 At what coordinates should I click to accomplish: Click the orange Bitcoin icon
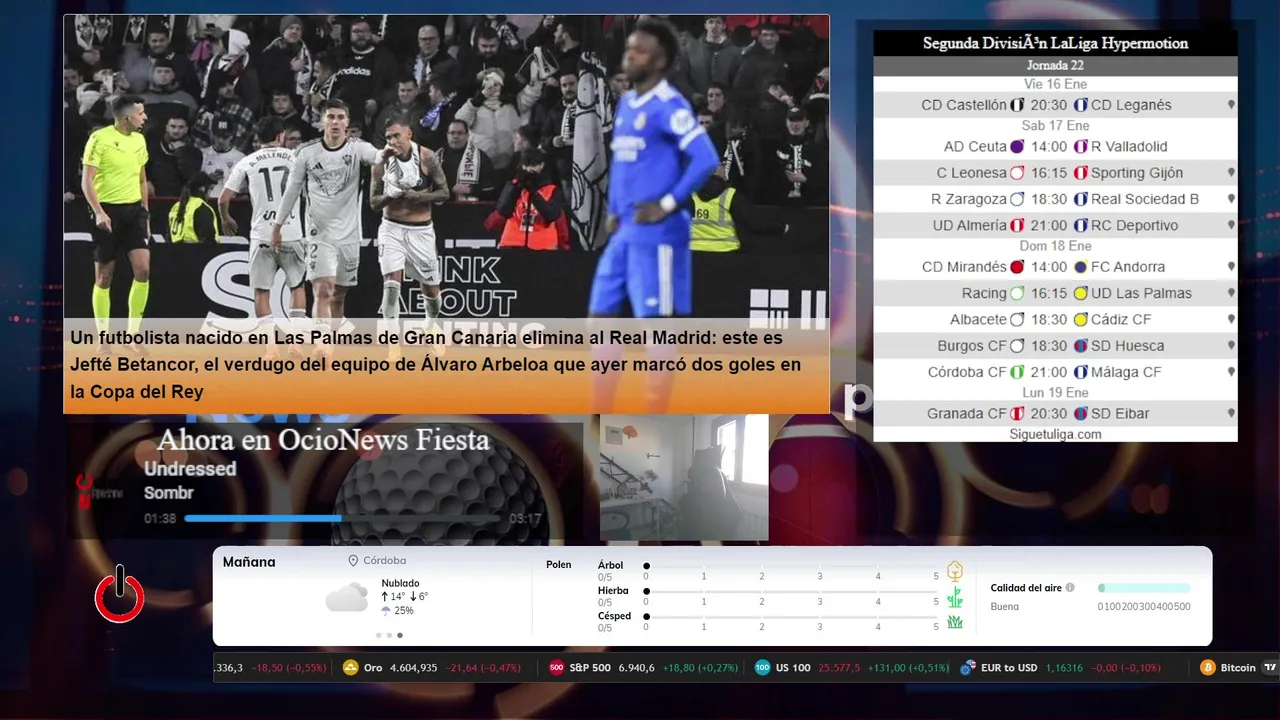pos(1208,668)
